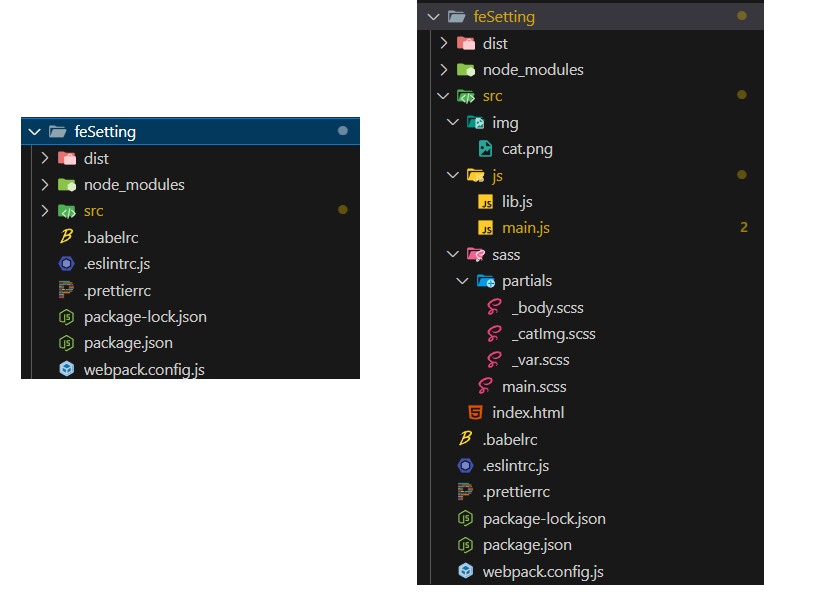Click Sass icon beside main.scss
Viewport: 825px width, 602px height.
pyautogui.click(x=485, y=386)
